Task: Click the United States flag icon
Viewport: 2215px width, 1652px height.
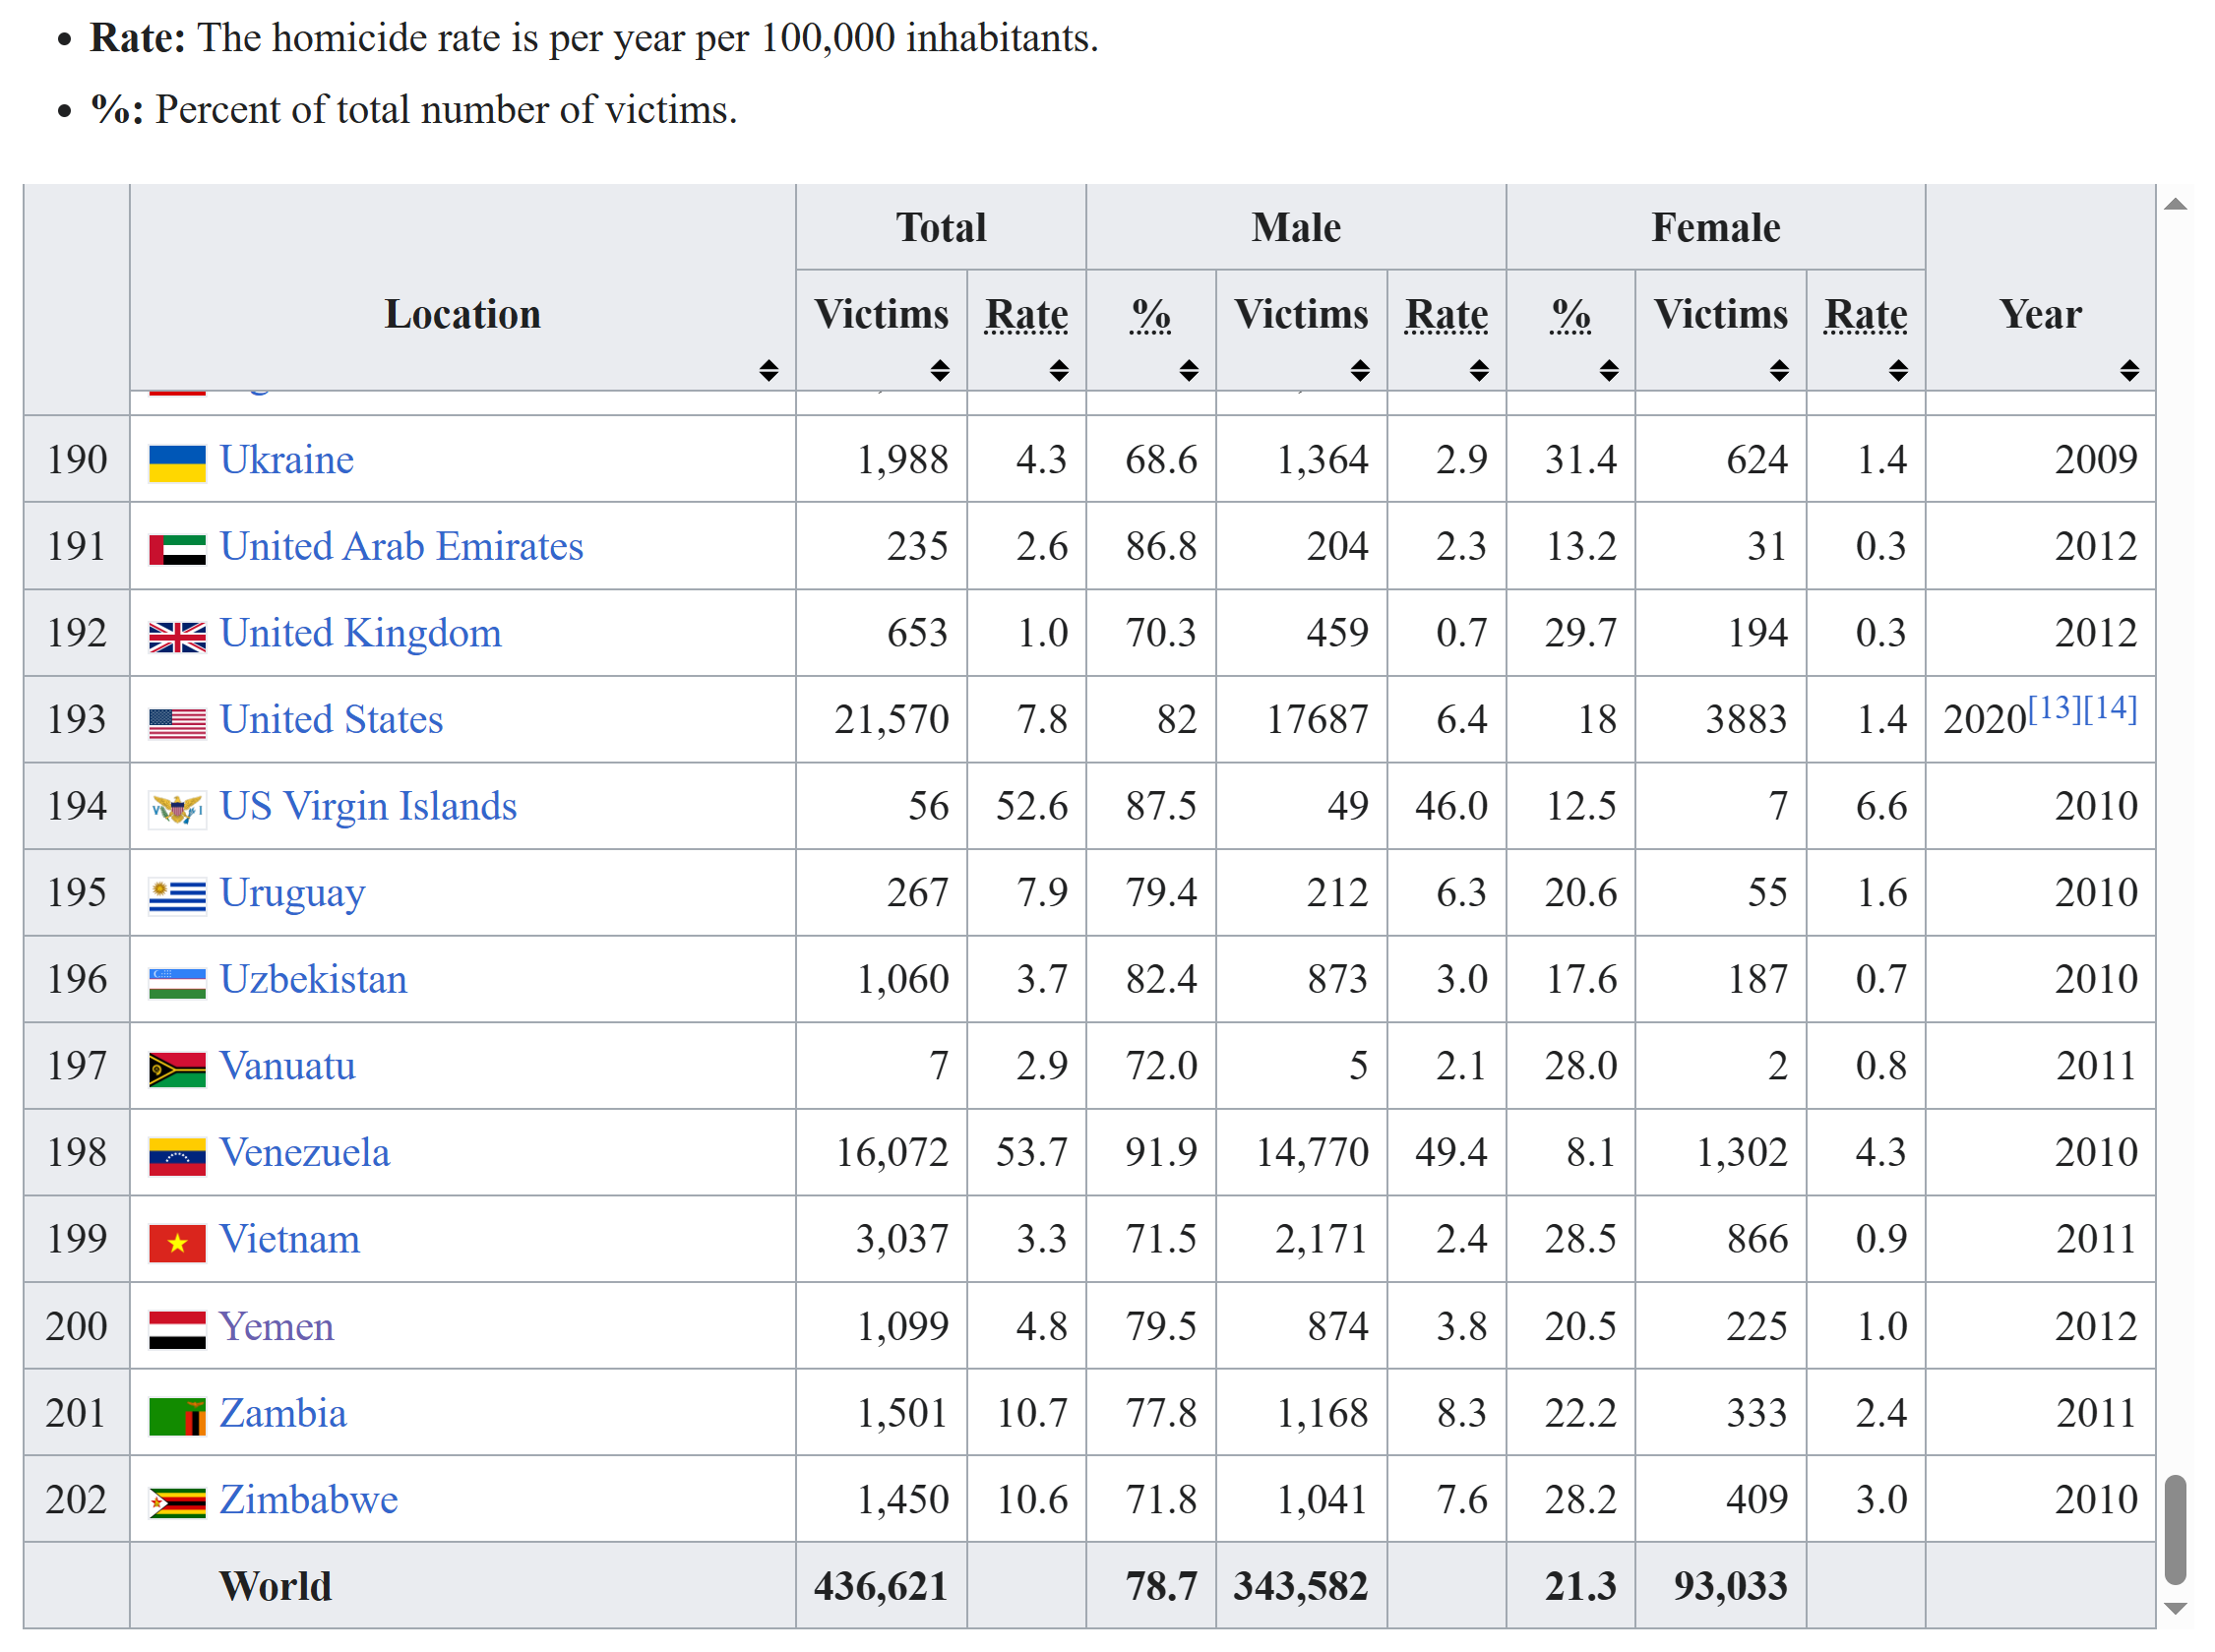Action: coord(177,723)
